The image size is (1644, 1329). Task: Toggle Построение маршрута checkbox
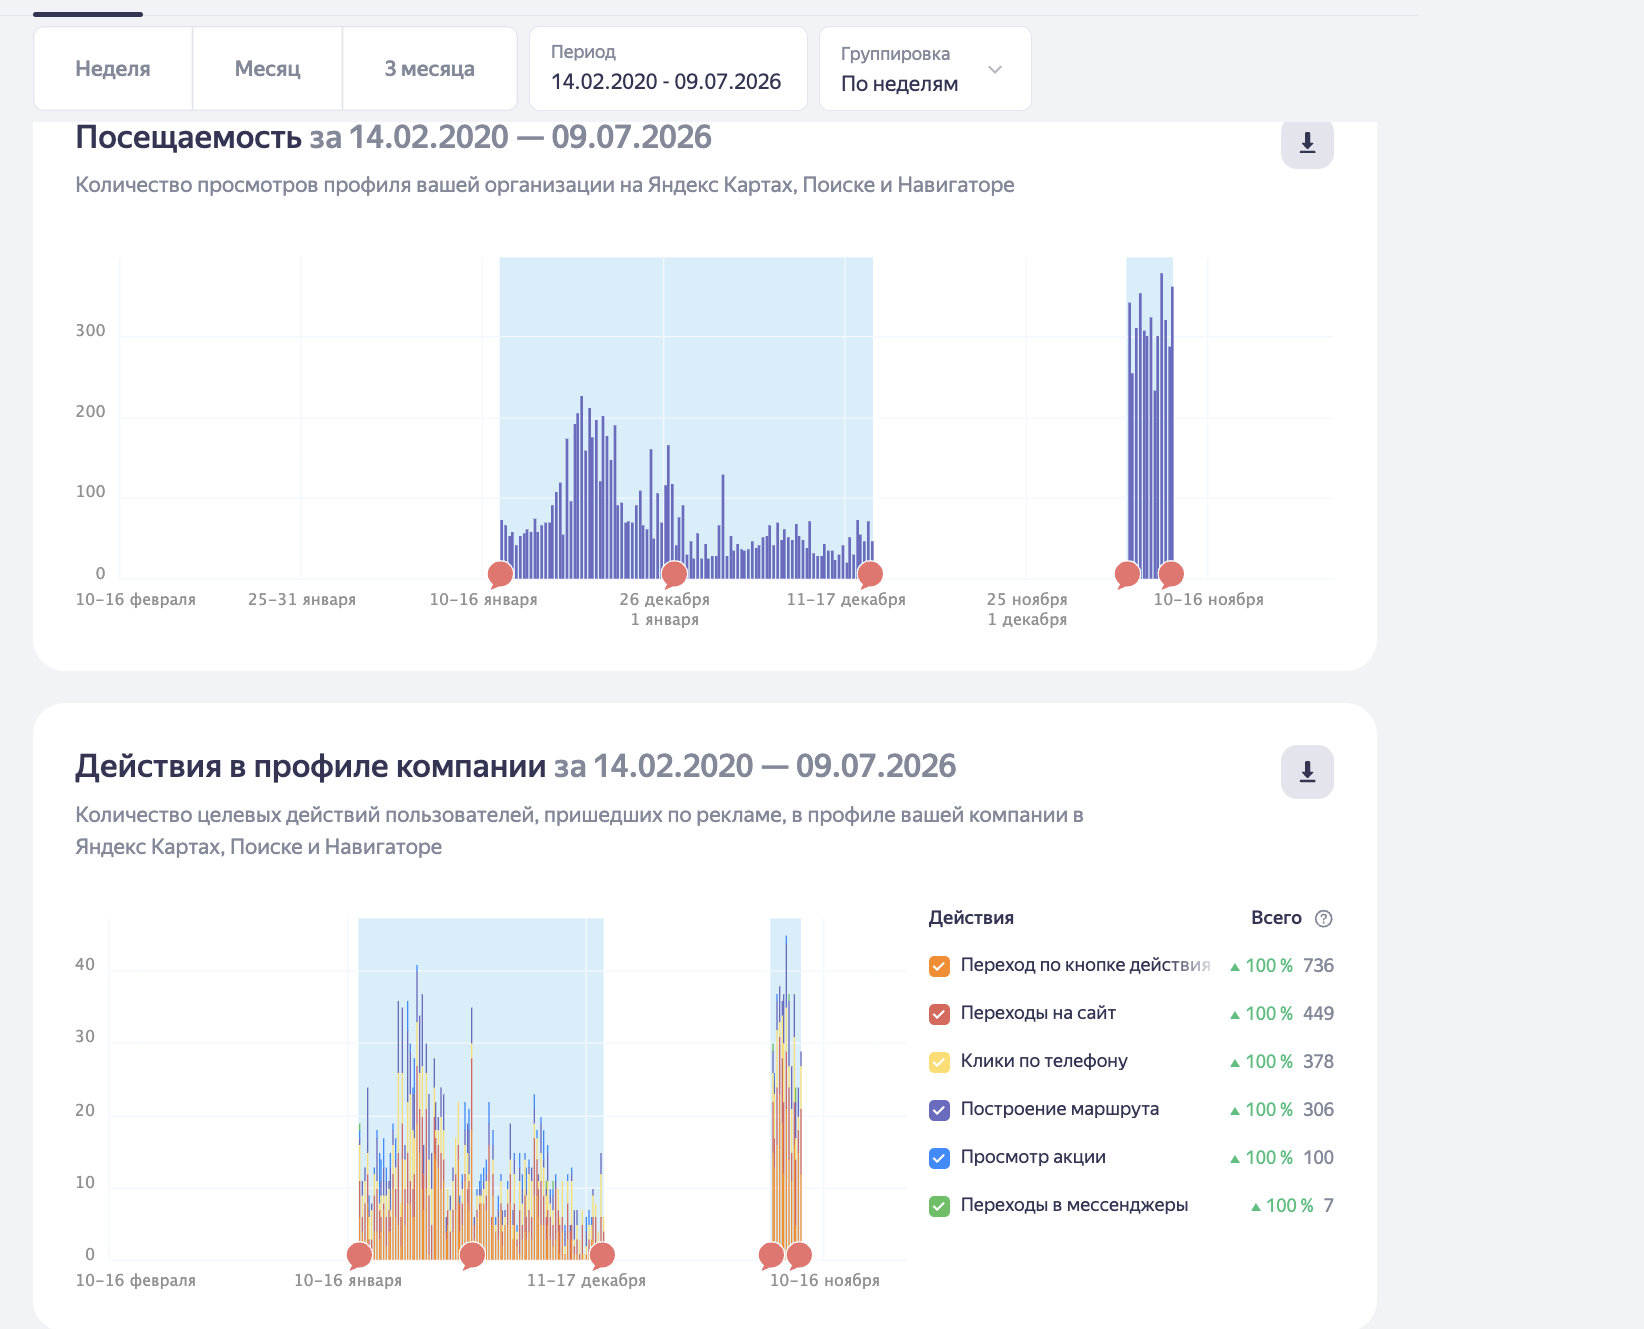[x=939, y=1110]
